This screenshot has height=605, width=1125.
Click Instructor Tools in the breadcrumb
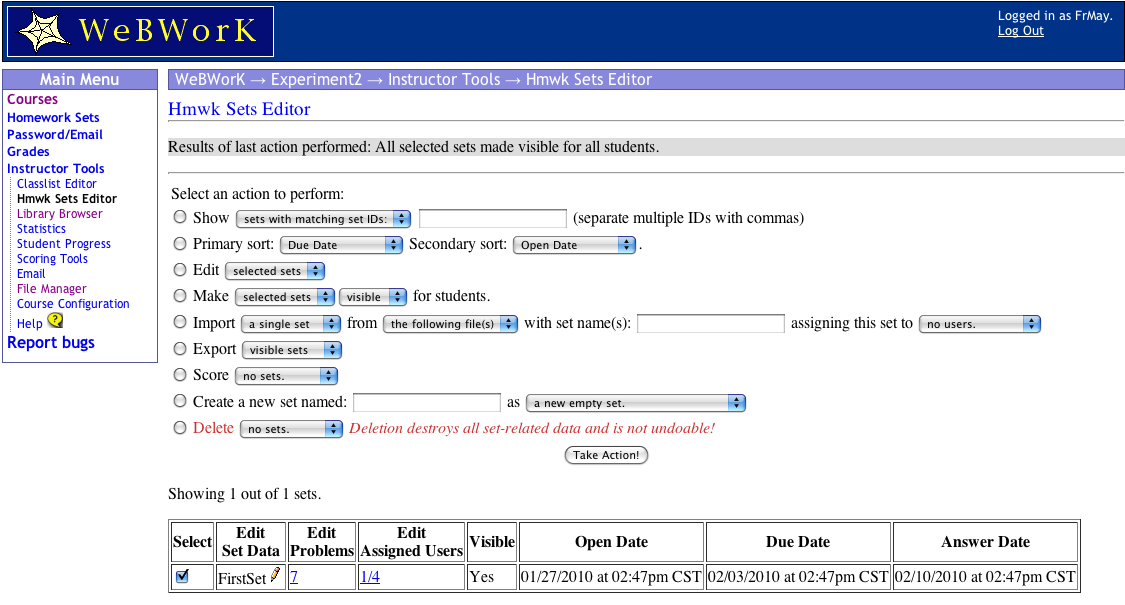click(x=444, y=80)
